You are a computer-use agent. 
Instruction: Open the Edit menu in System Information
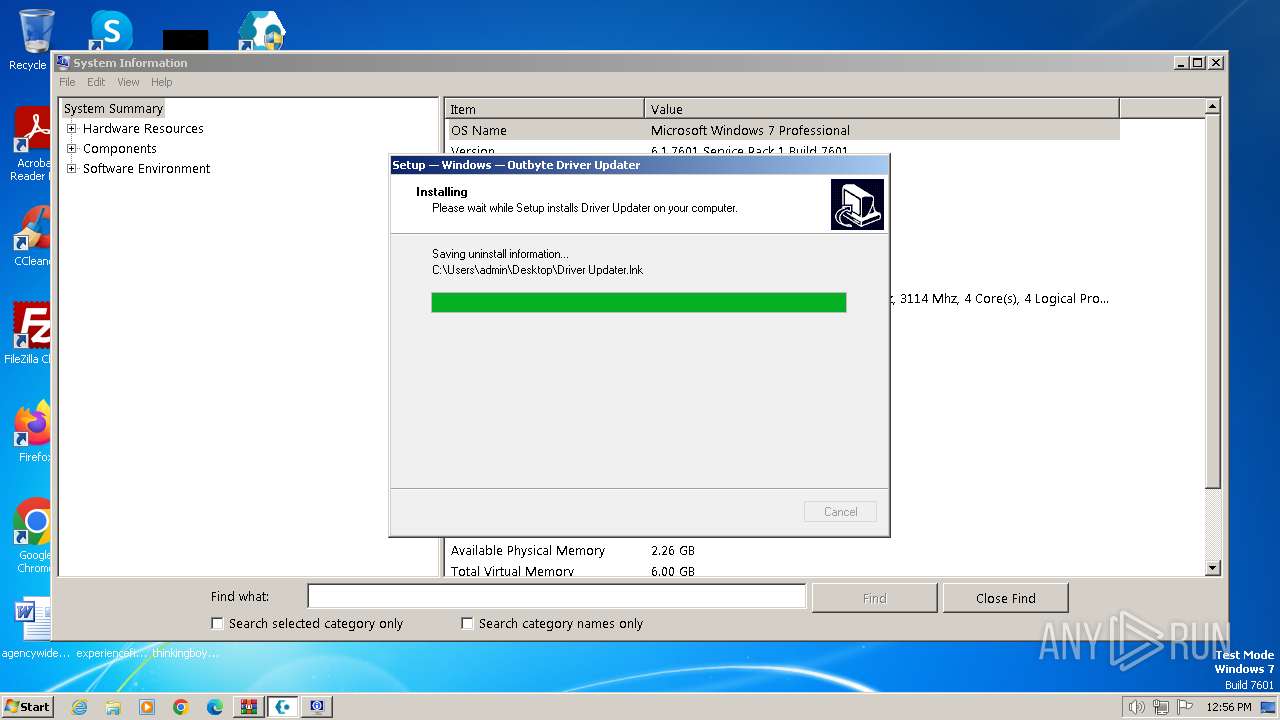[x=96, y=82]
